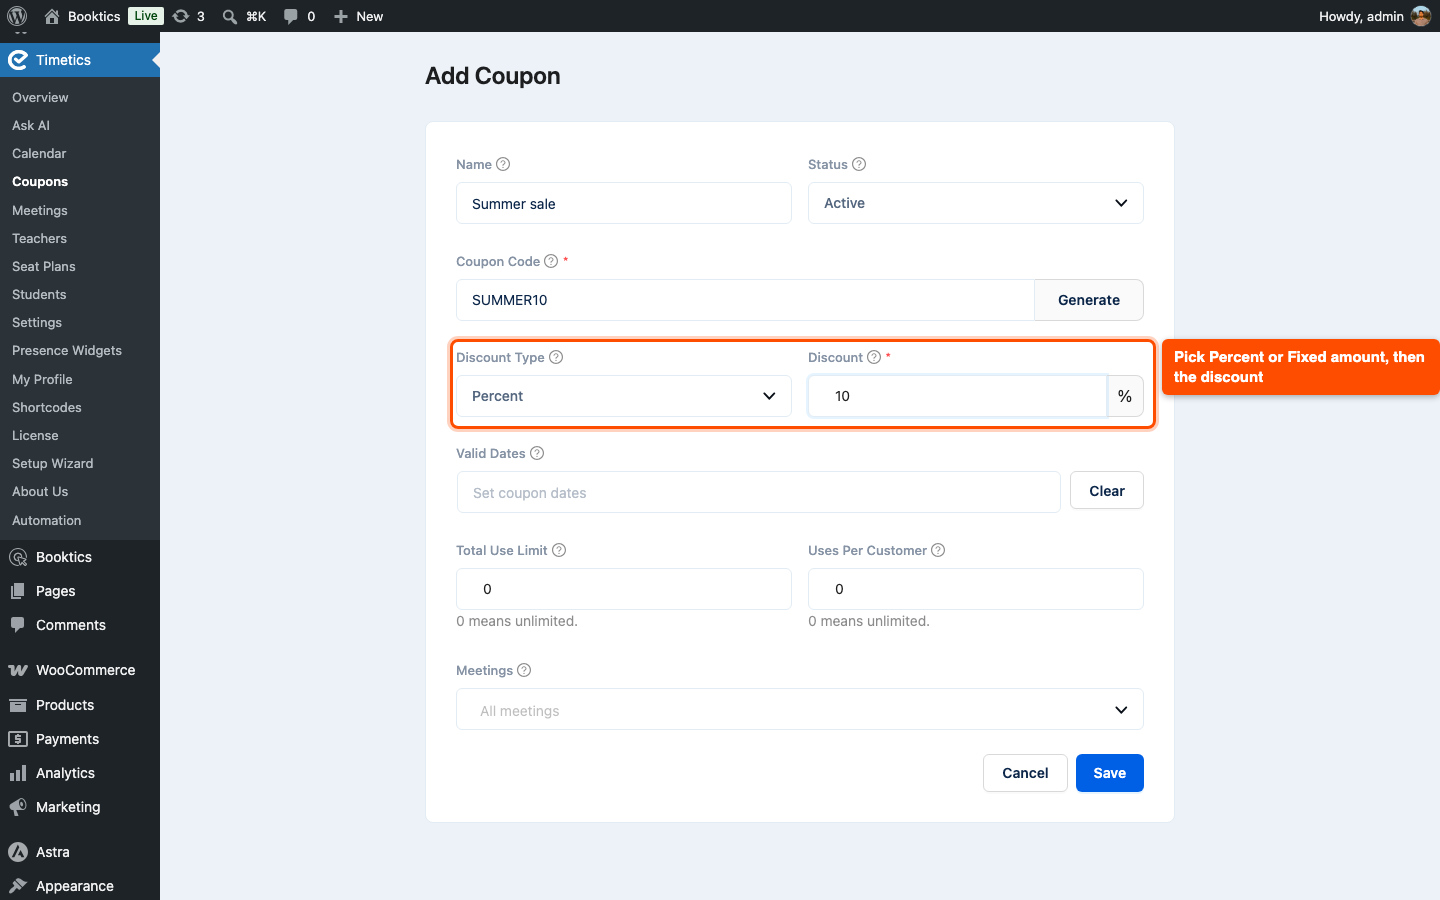Click the Uses Per Customer field

point(976,589)
